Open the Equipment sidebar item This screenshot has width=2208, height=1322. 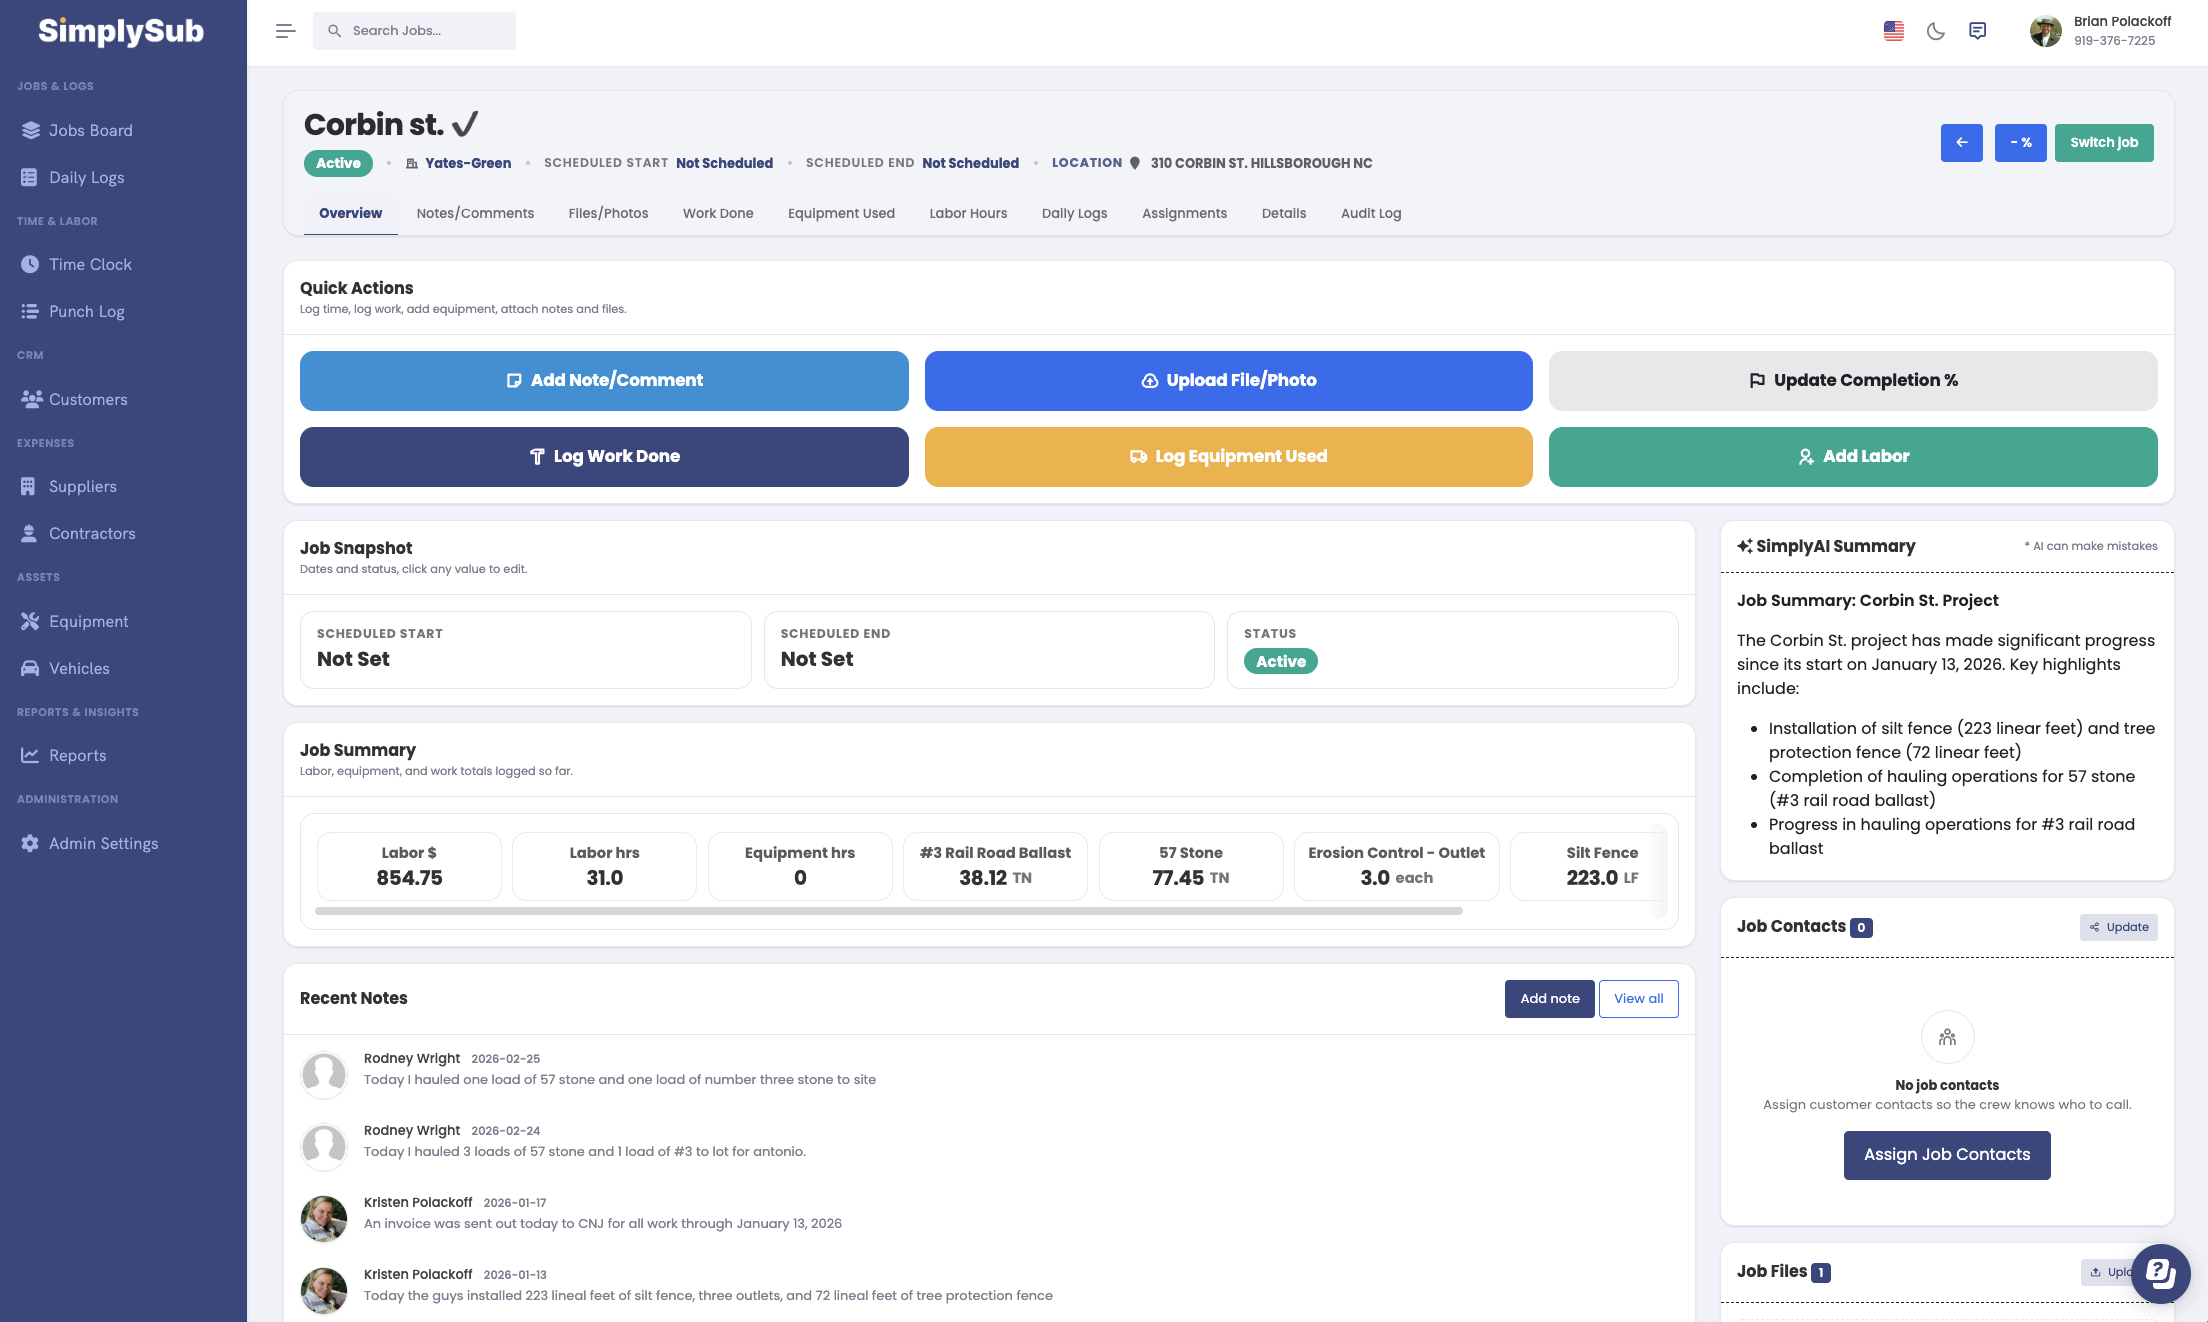[x=88, y=621]
